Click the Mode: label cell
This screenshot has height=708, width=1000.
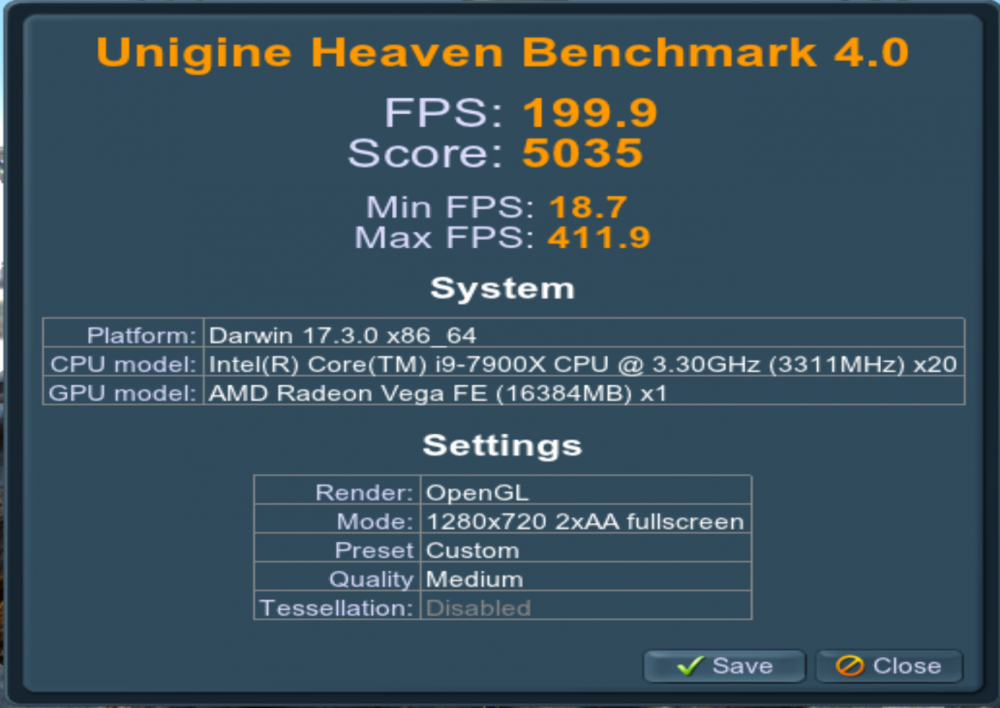(x=337, y=519)
